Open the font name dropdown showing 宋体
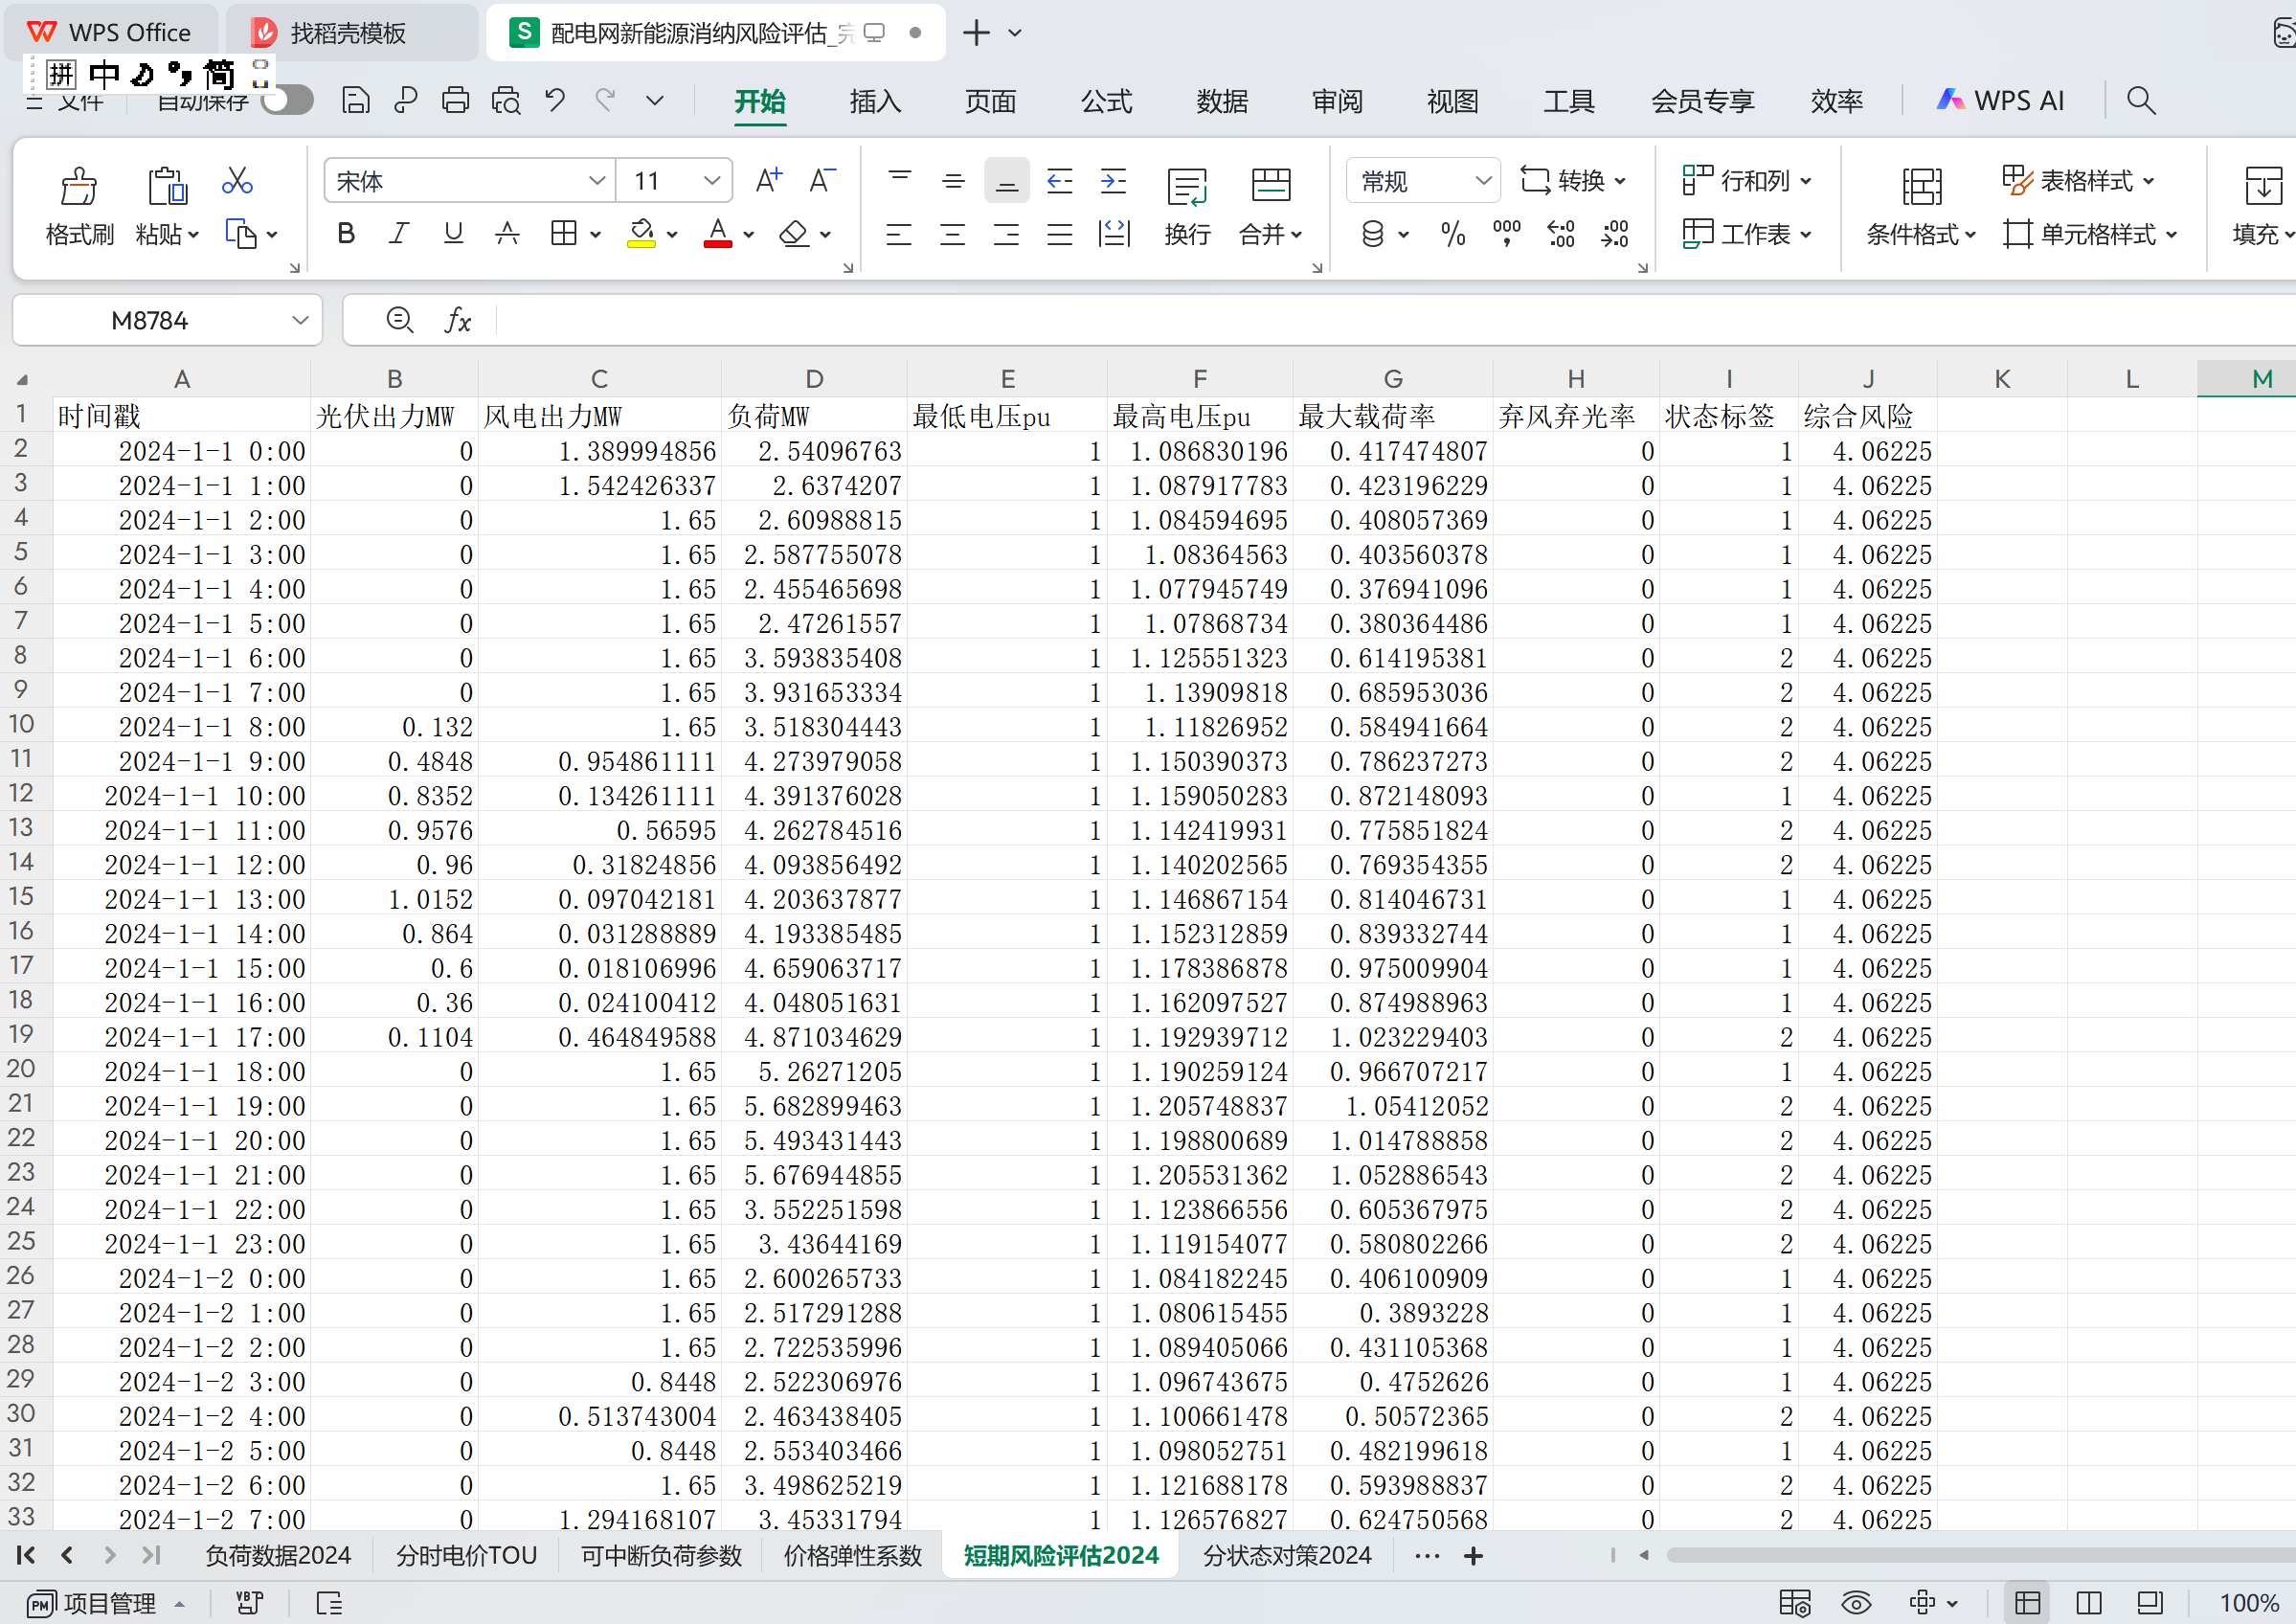This screenshot has height=1624, width=2296. point(597,181)
